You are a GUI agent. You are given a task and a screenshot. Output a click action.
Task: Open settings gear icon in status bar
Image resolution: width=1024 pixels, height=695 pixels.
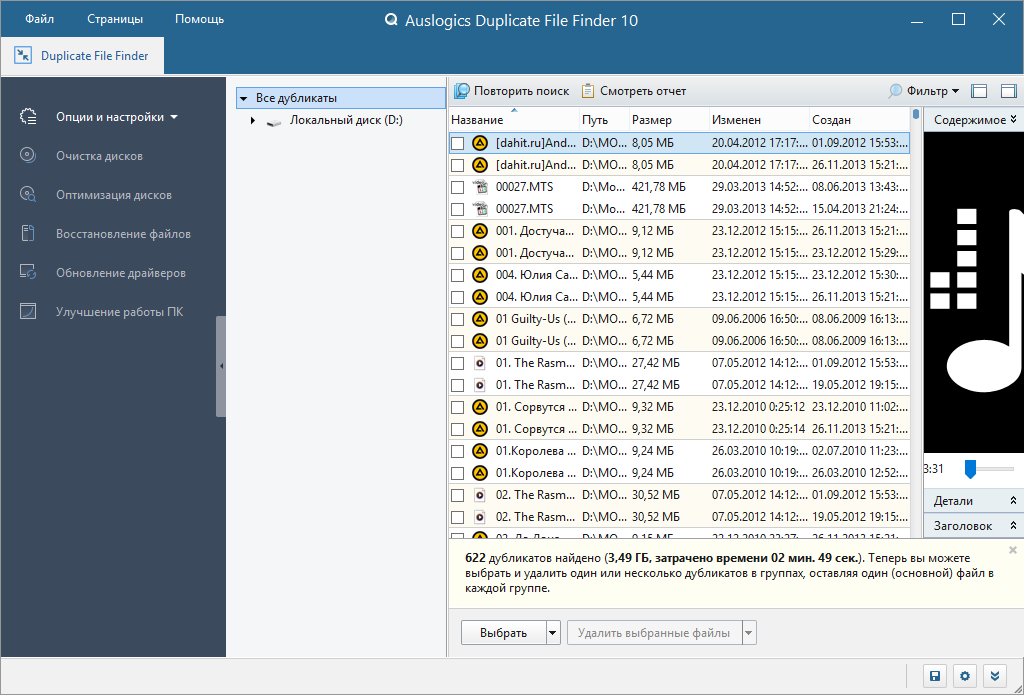(965, 676)
